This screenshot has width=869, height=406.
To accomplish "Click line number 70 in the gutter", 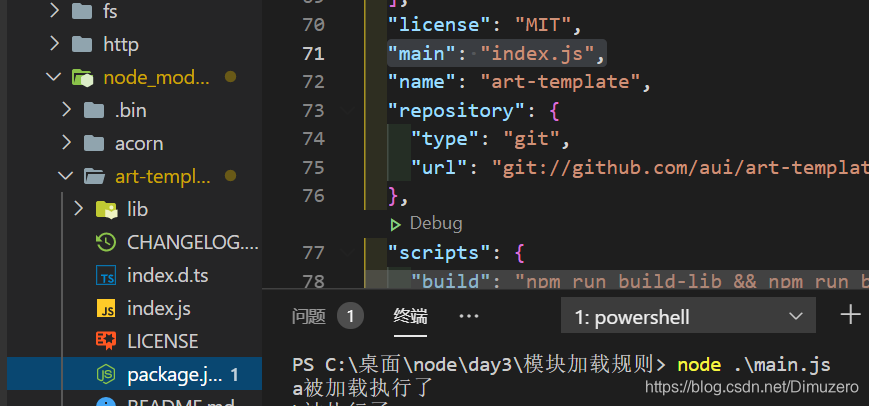I will pos(314,25).
